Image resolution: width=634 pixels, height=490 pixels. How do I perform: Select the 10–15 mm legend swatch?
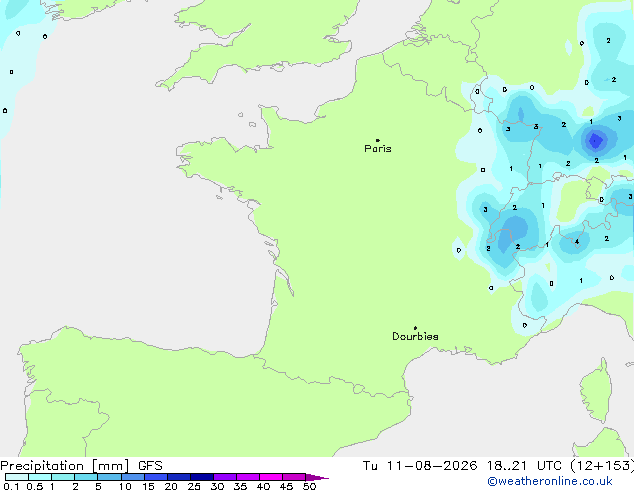pyautogui.click(x=133, y=477)
